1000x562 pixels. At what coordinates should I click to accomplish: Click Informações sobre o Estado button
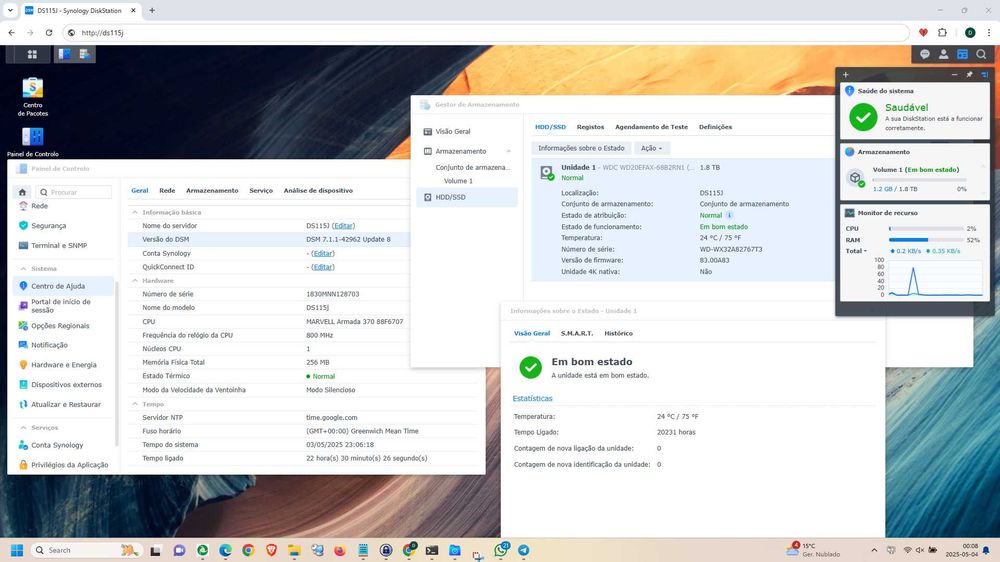coord(581,148)
